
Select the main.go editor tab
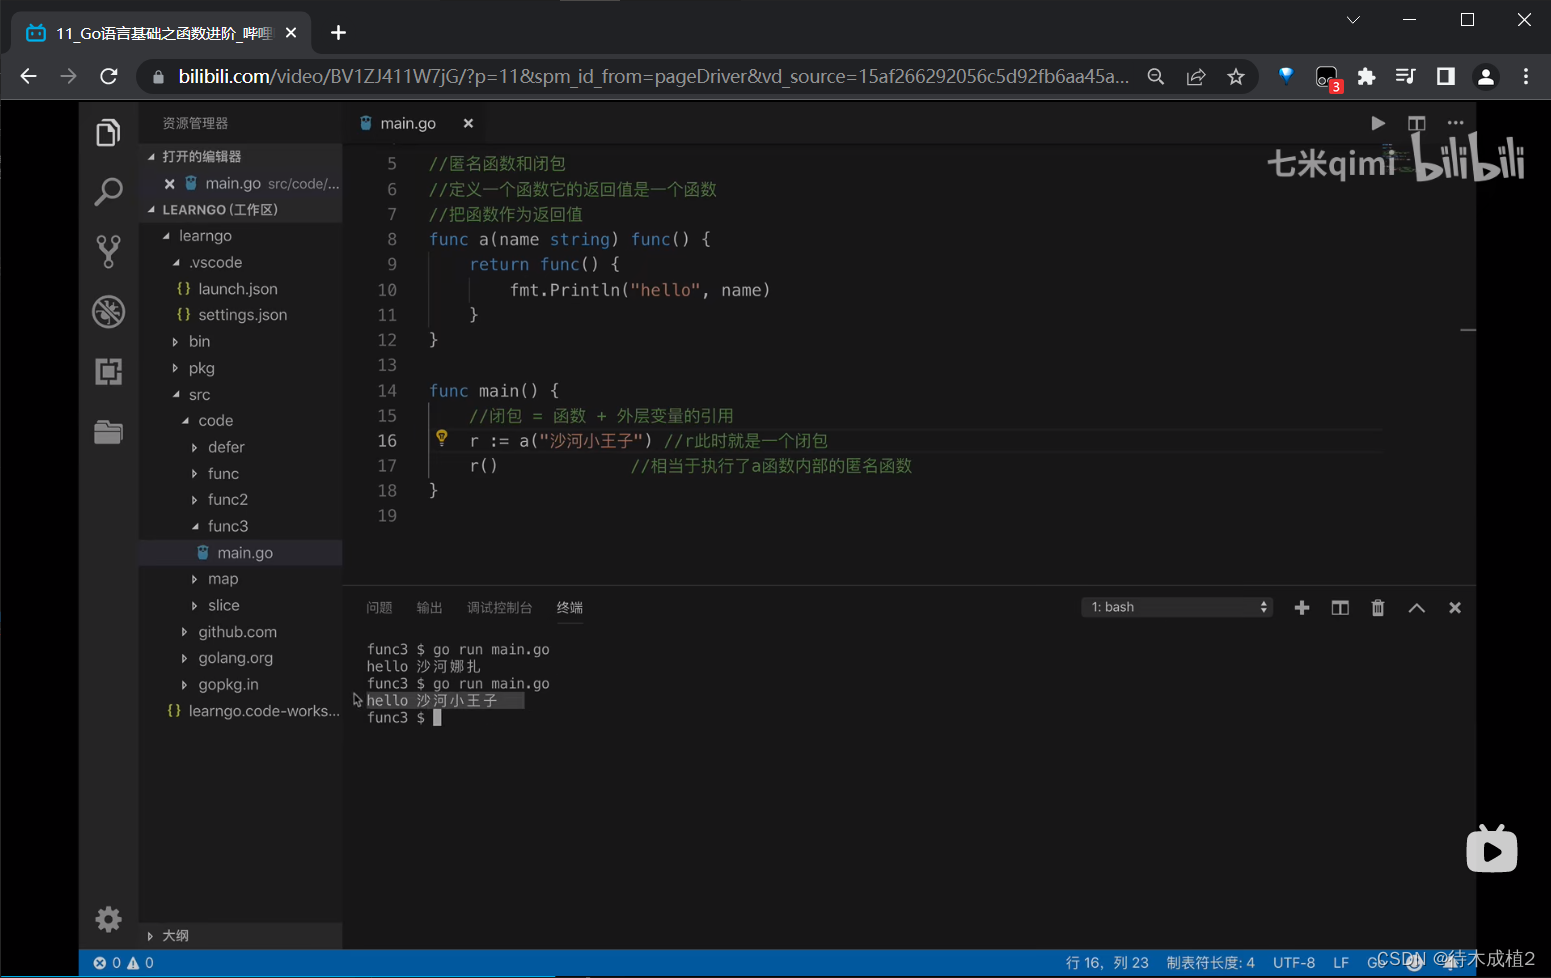click(x=408, y=123)
